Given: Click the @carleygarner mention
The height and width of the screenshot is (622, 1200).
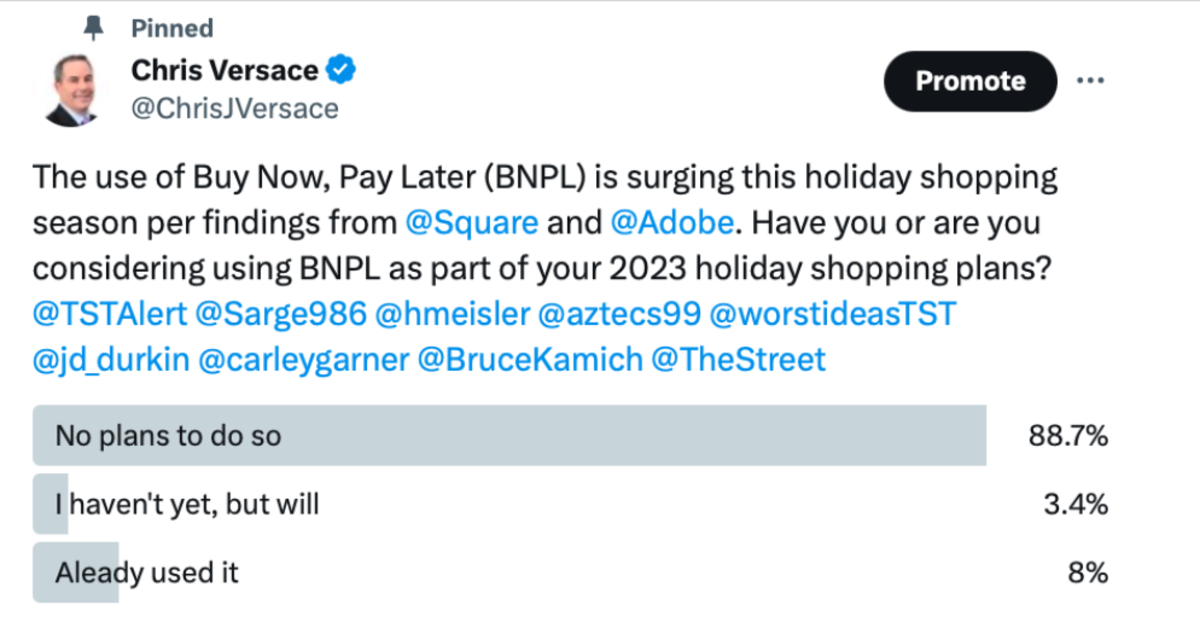Looking at the screenshot, I should coord(304,359).
